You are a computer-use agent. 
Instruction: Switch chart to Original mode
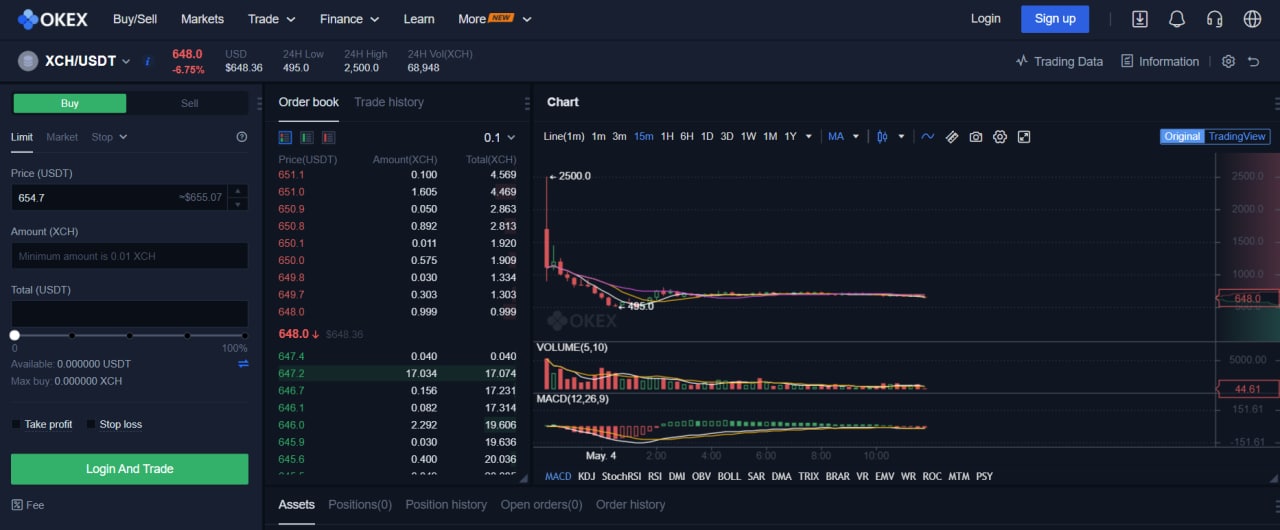coord(1182,137)
